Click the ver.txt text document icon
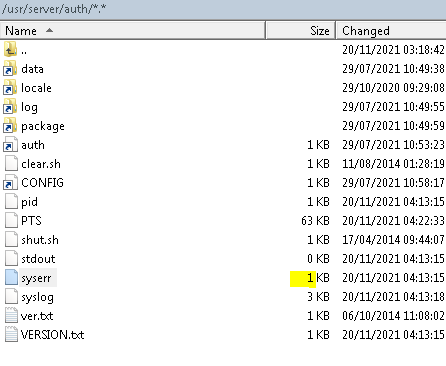The image size is (446, 366). pos(11,315)
